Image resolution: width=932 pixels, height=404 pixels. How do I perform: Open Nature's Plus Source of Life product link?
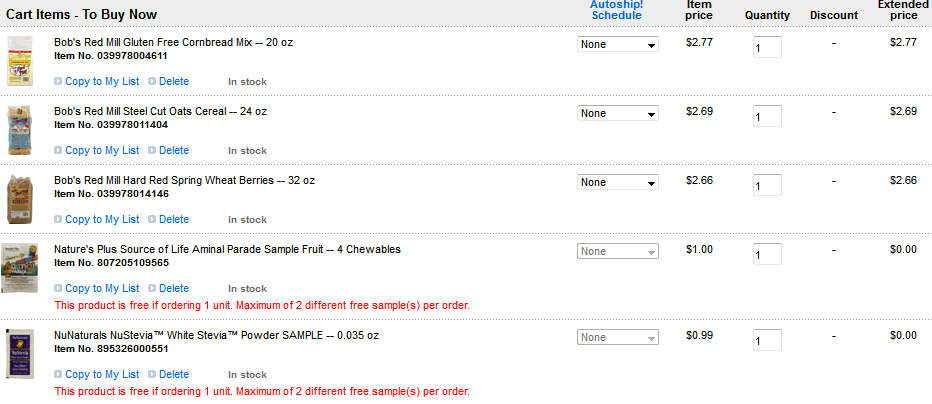coord(227,250)
